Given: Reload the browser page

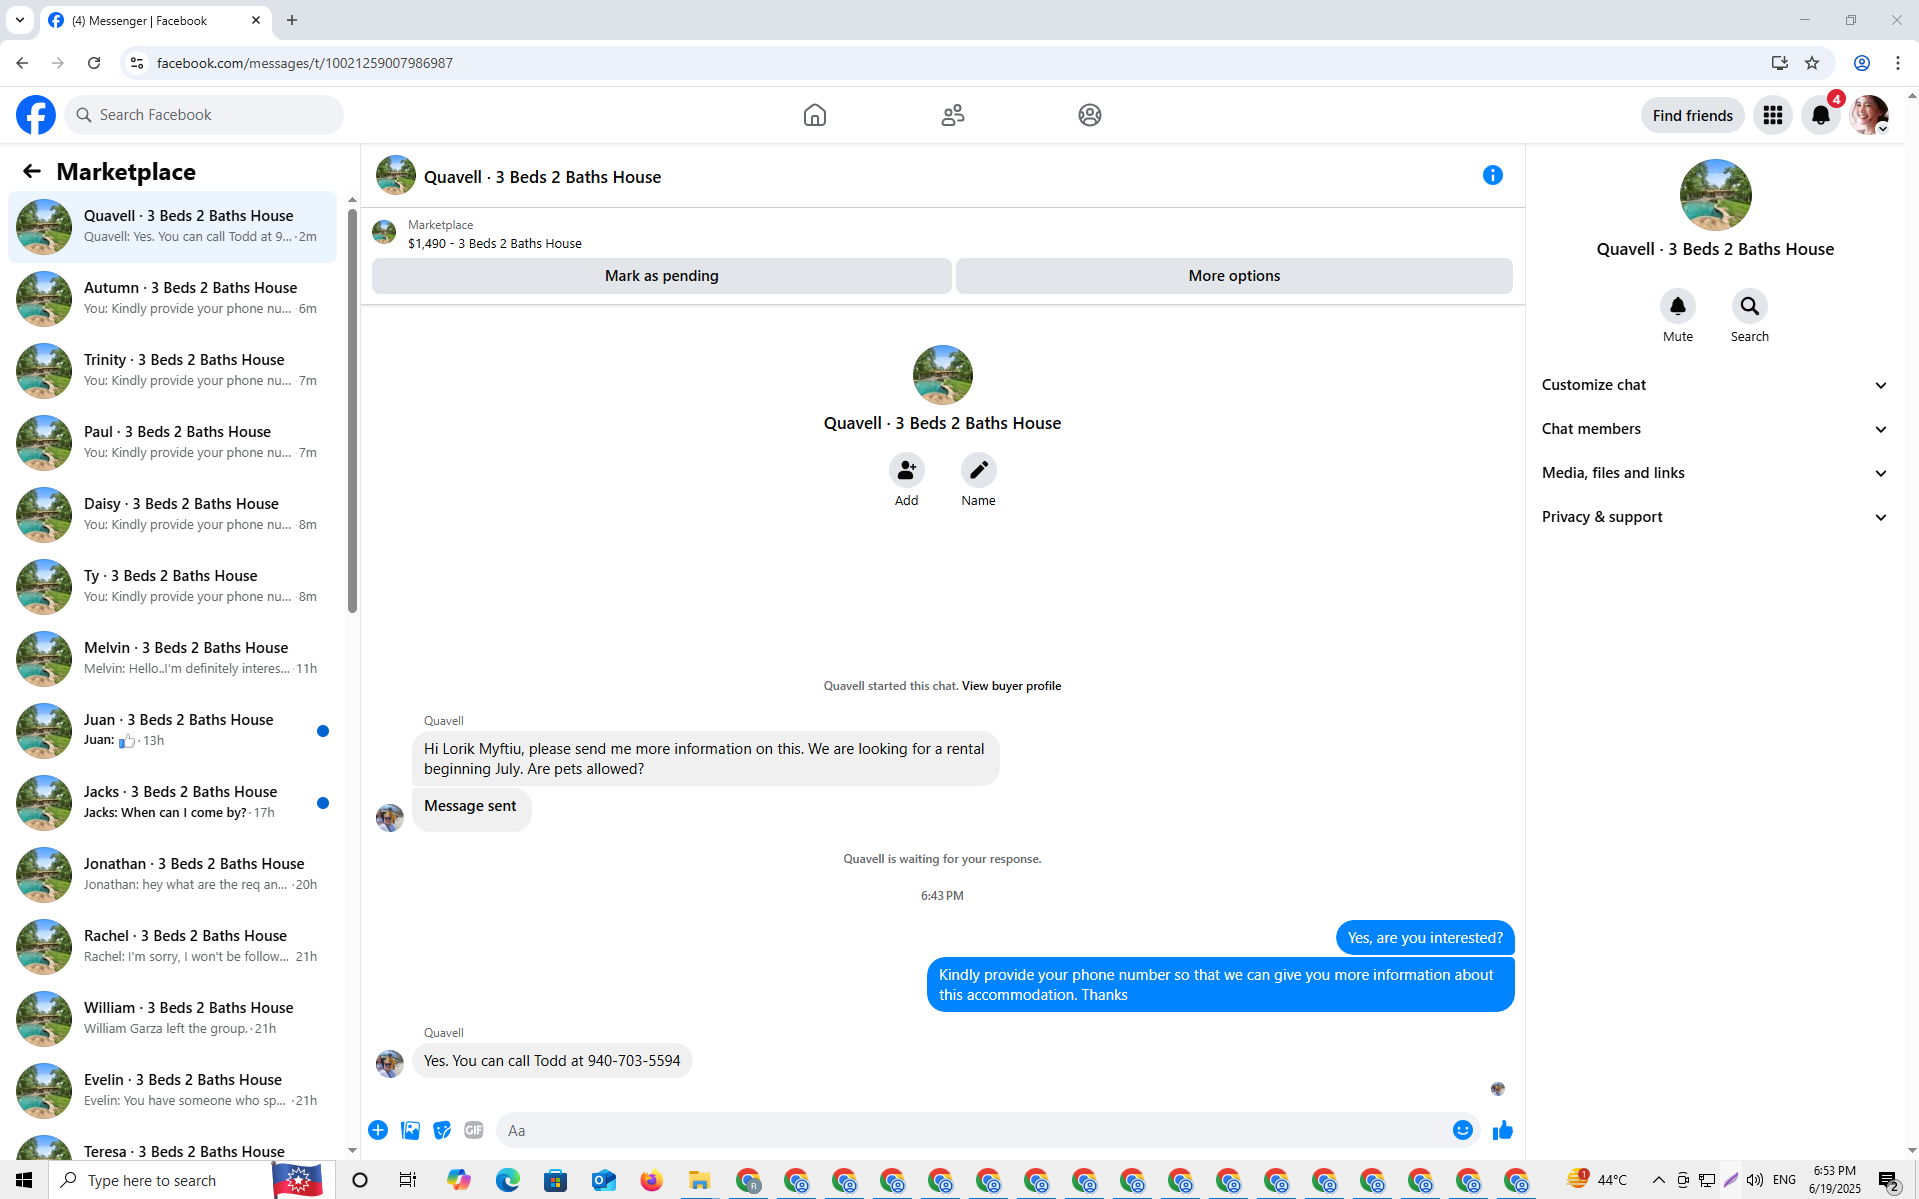Looking at the screenshot, I should point(94,63).
